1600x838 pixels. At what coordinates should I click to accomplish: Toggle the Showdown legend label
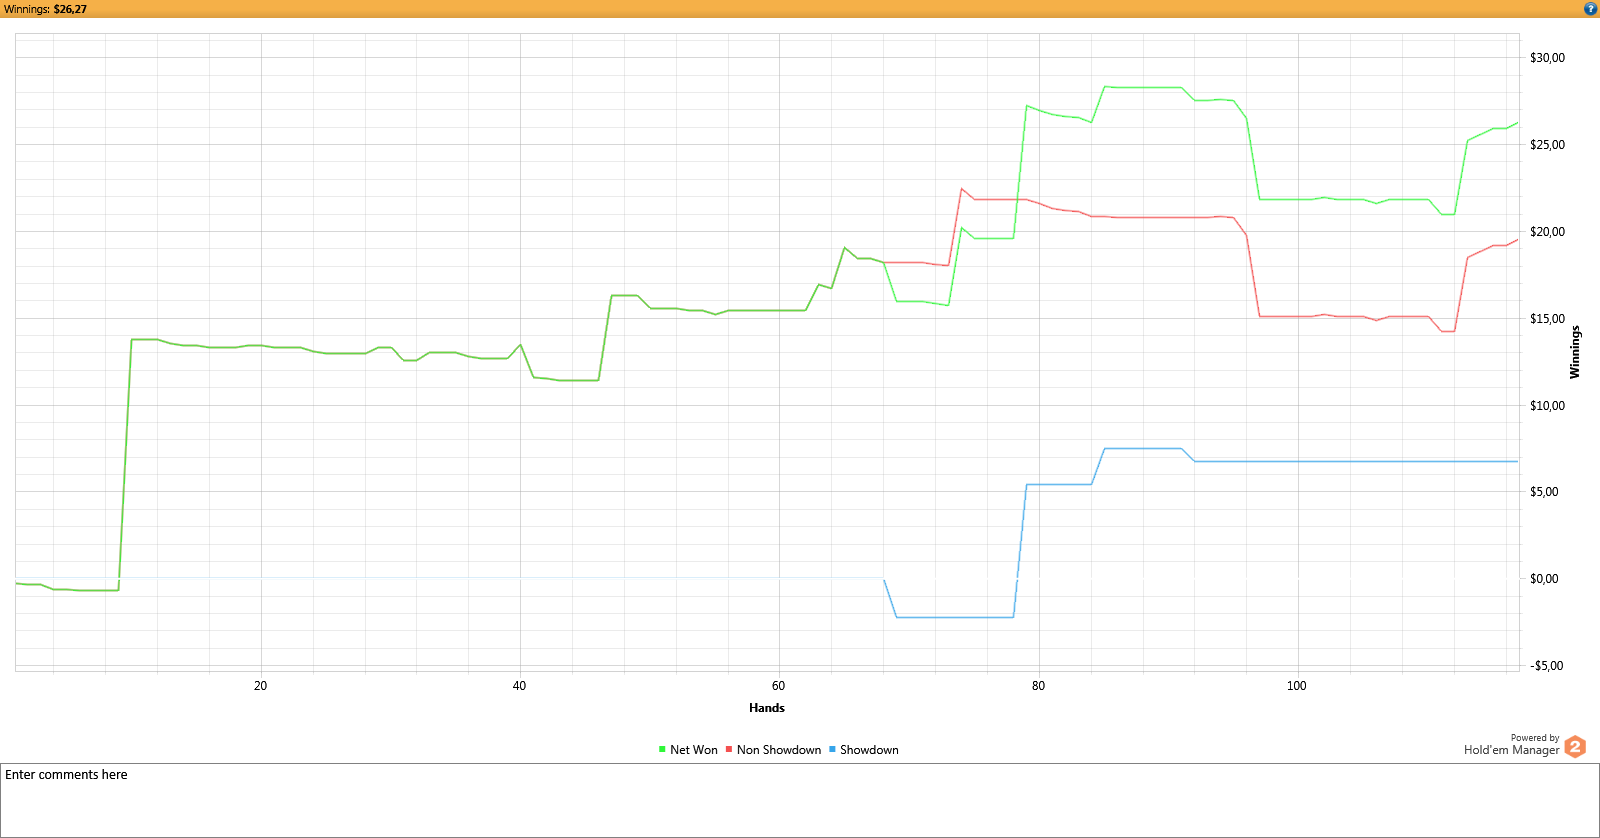[x=869, y=750]
